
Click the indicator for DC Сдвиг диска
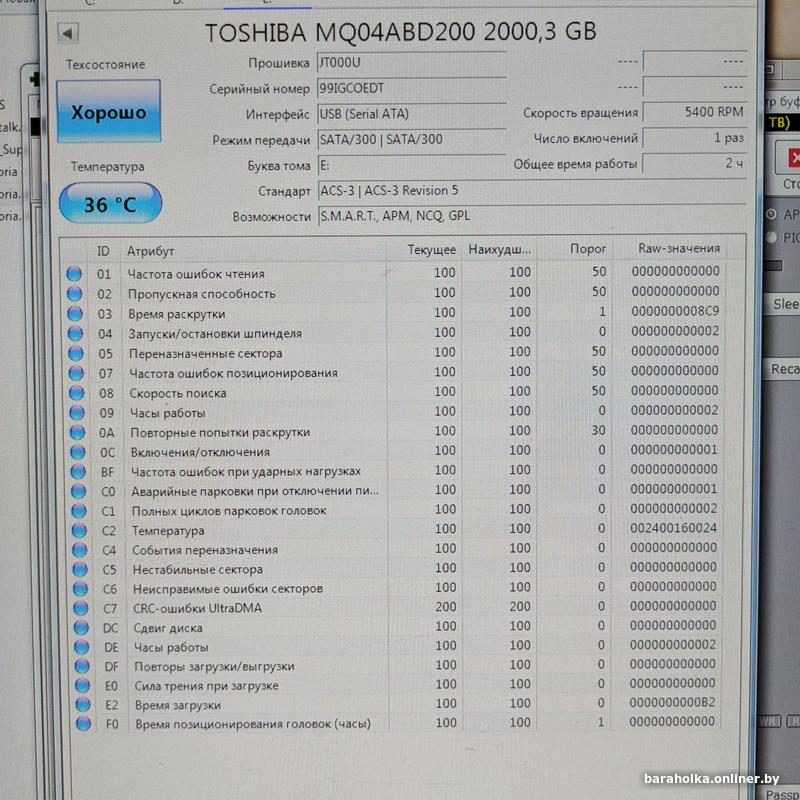click(x=81, y=628)
